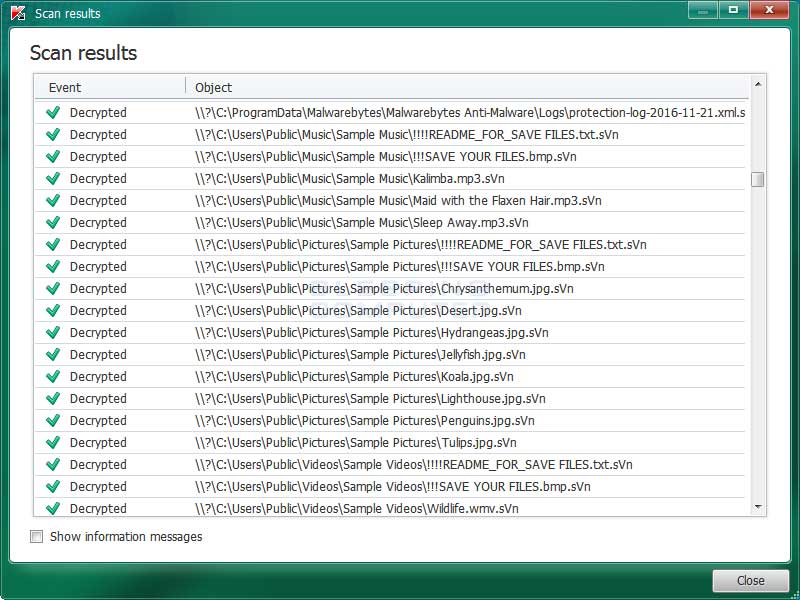Click the vertical scrollbar thumb
The image size is (800, 600).
pyautogui.click(x=758, y=180)
